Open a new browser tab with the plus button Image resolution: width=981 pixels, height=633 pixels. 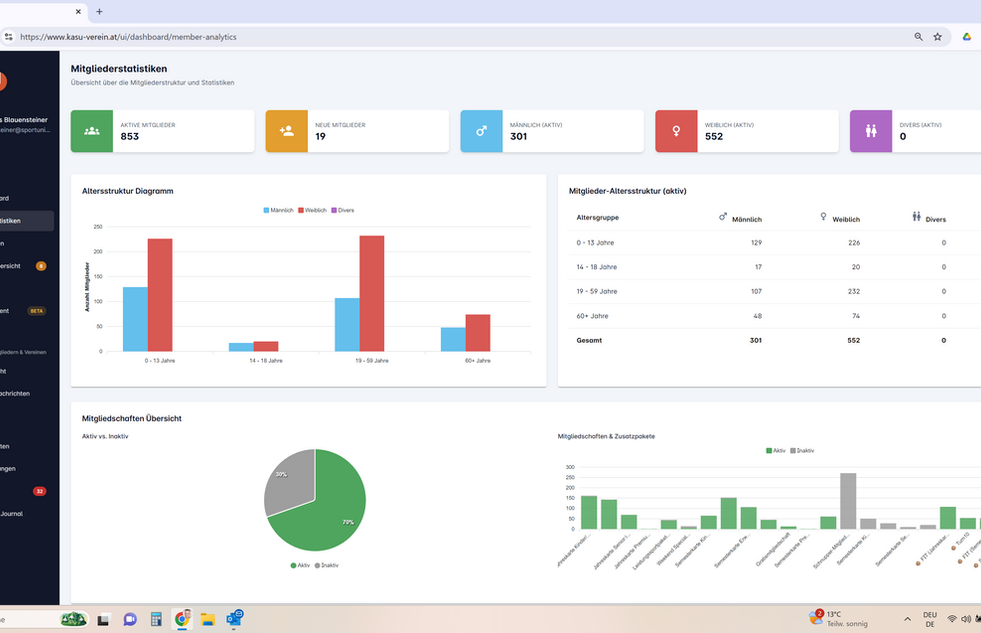coord(99,11)
